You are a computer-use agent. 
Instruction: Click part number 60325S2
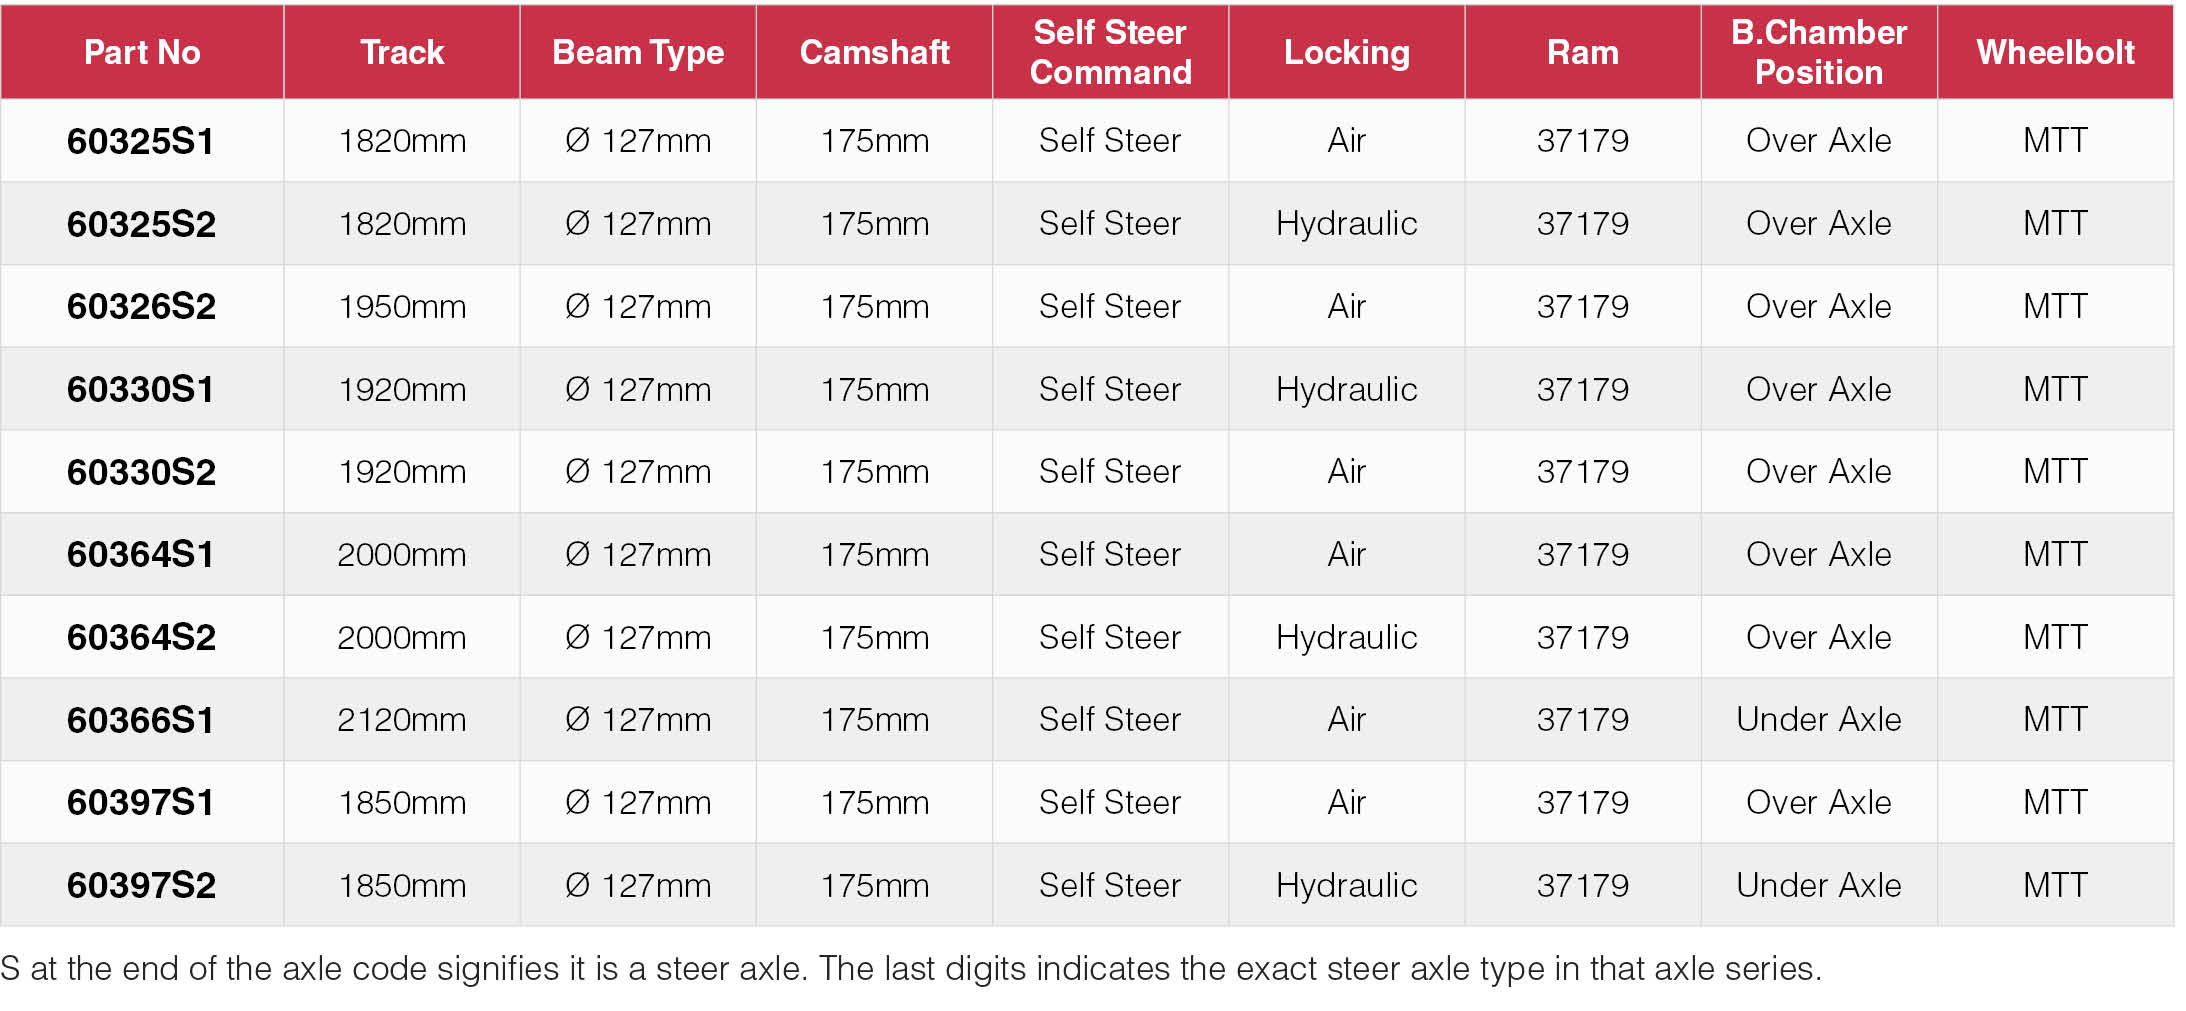141,224
